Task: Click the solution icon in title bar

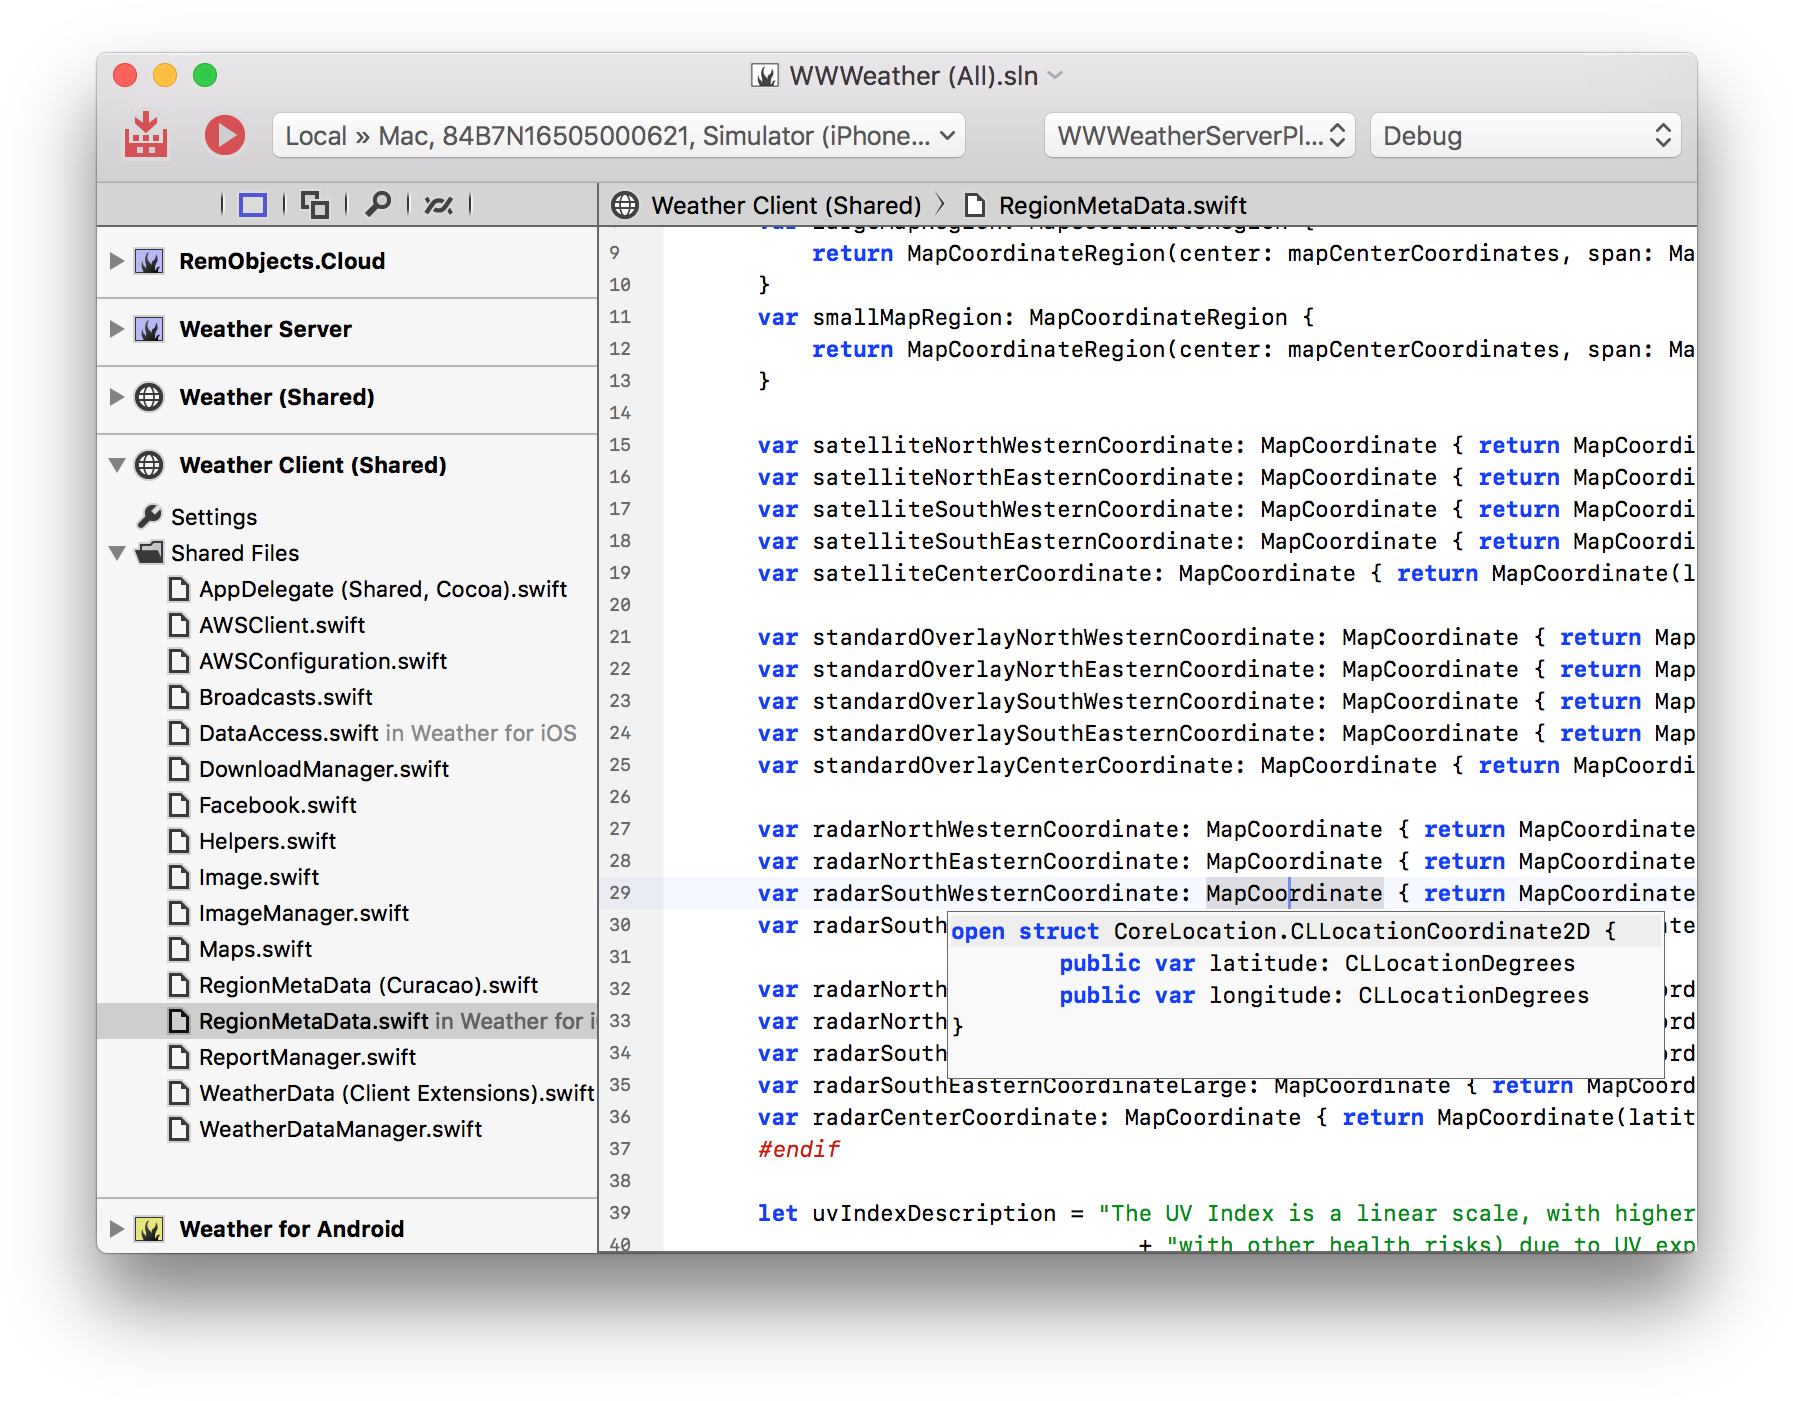Action: tap(765, 76)
